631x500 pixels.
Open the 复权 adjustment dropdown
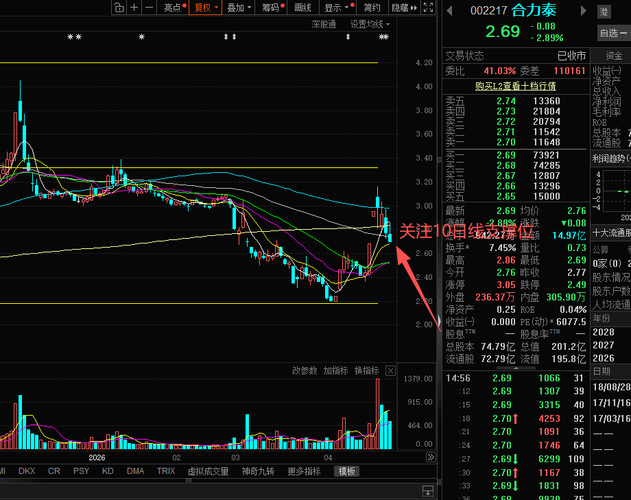point(205,7)
